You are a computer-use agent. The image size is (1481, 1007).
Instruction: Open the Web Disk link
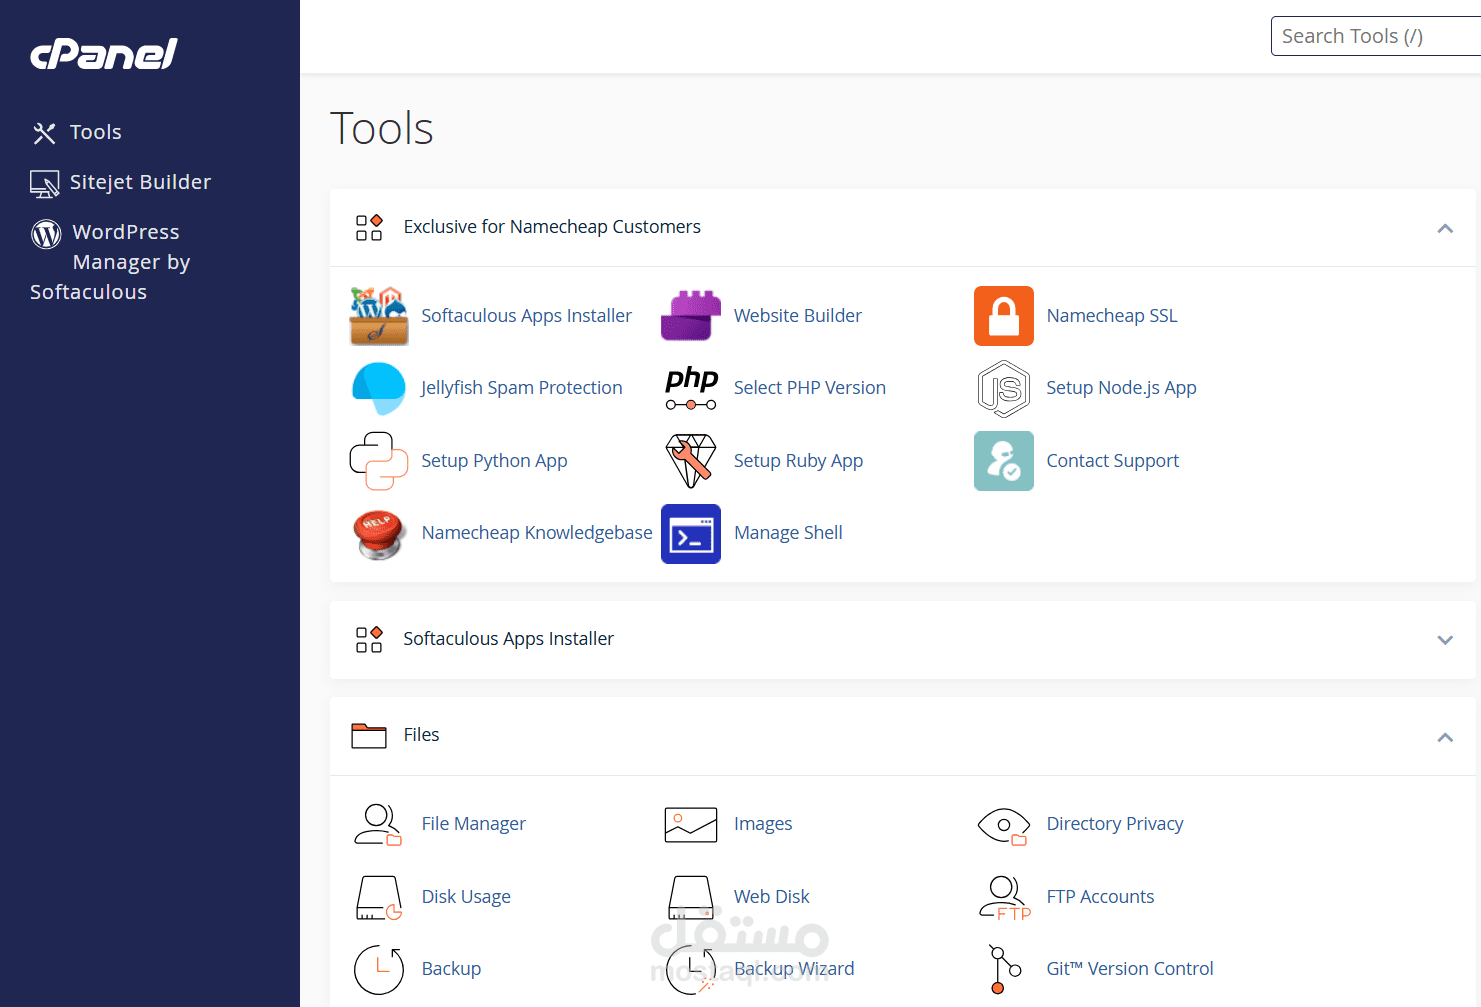pos(772,897)
